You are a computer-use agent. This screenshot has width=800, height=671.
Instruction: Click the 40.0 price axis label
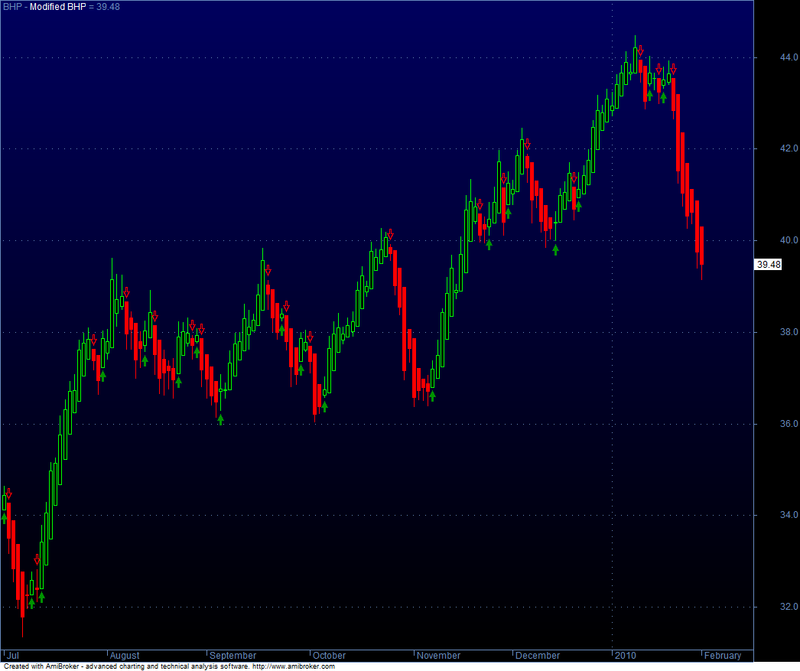[x=789, y=240]
